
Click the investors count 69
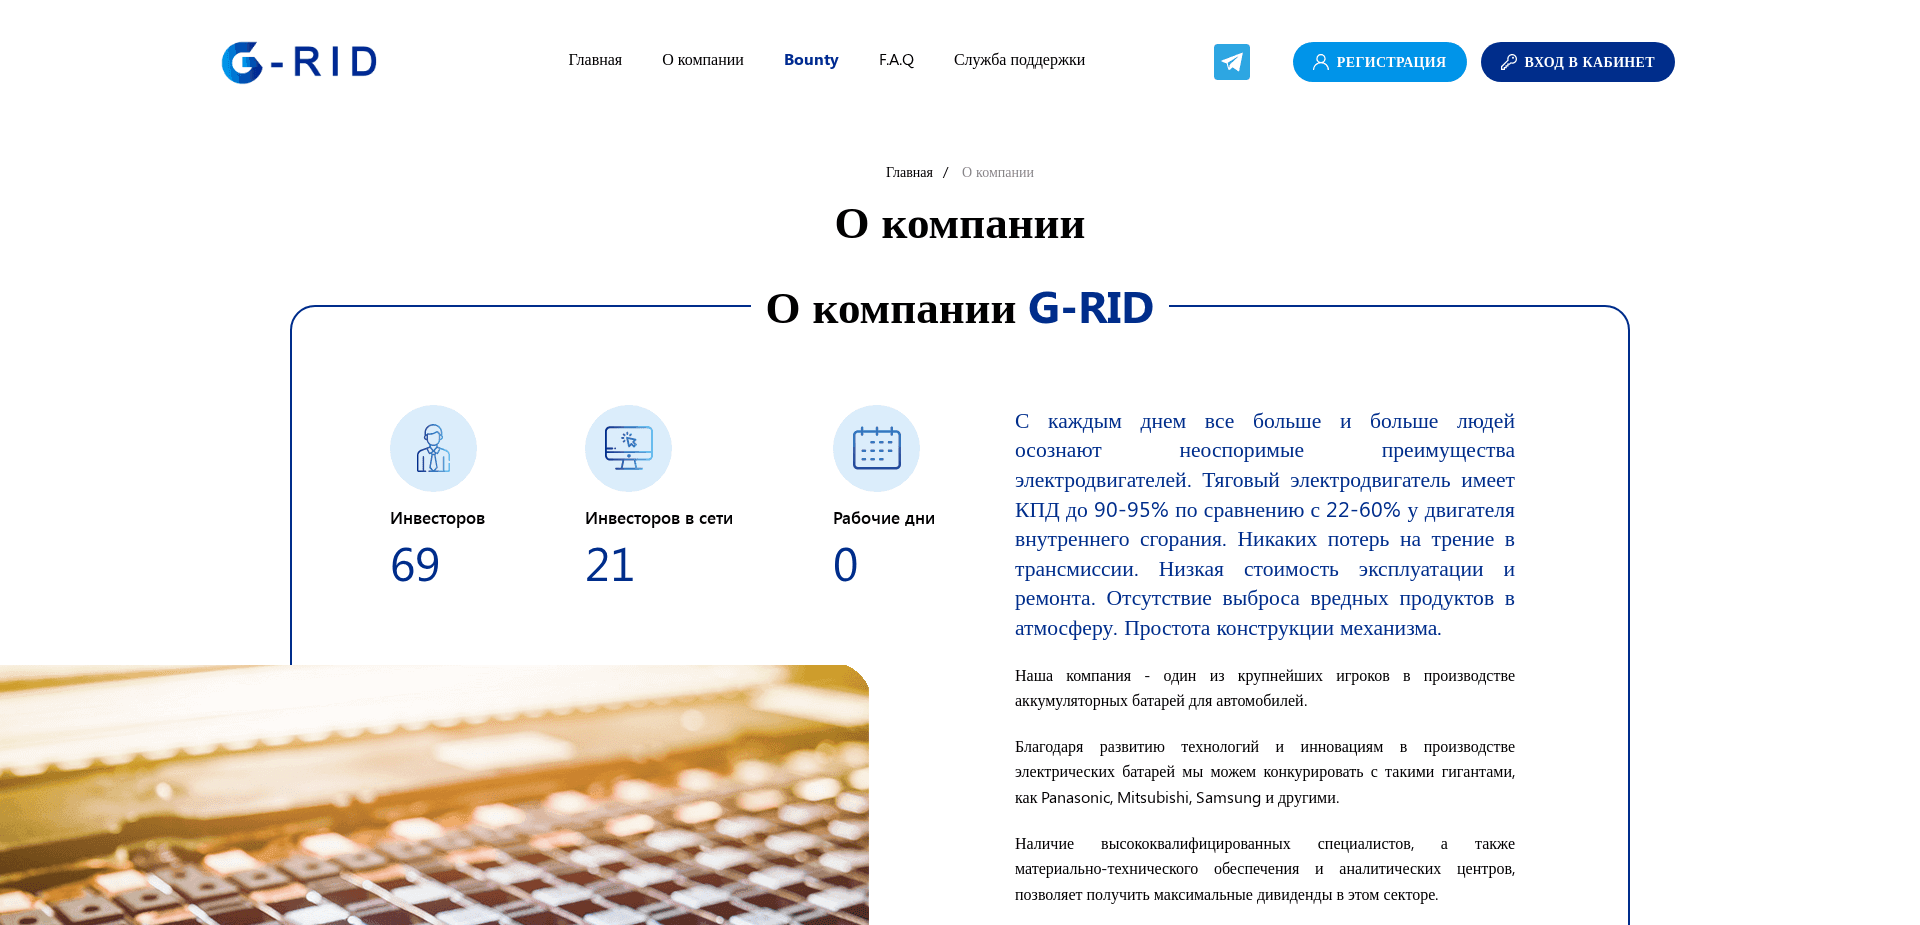click(x=415, y=565)
